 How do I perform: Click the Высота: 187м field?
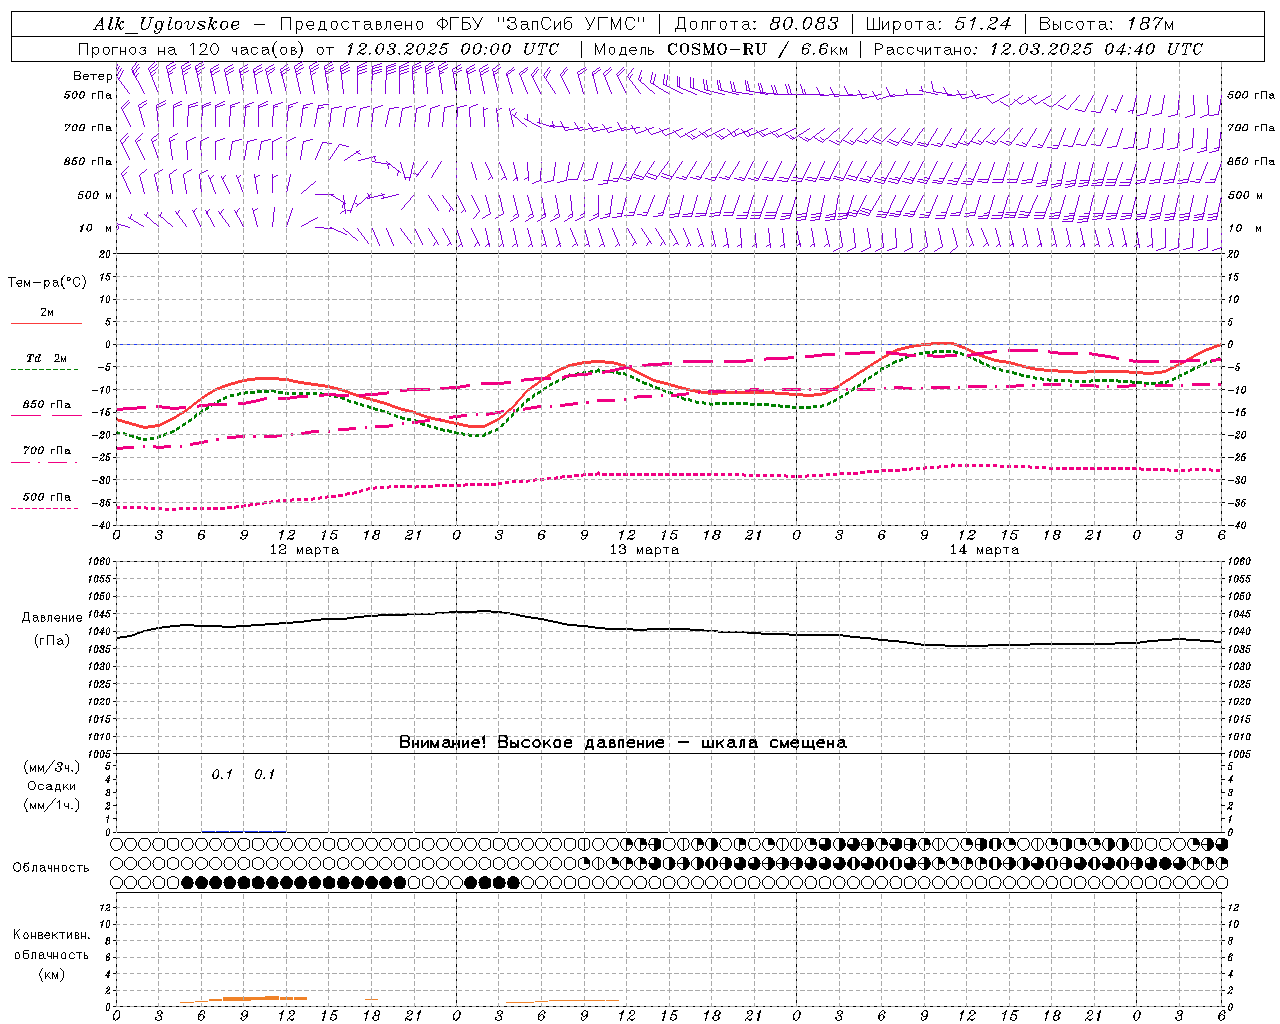[x=1106, y=24]
